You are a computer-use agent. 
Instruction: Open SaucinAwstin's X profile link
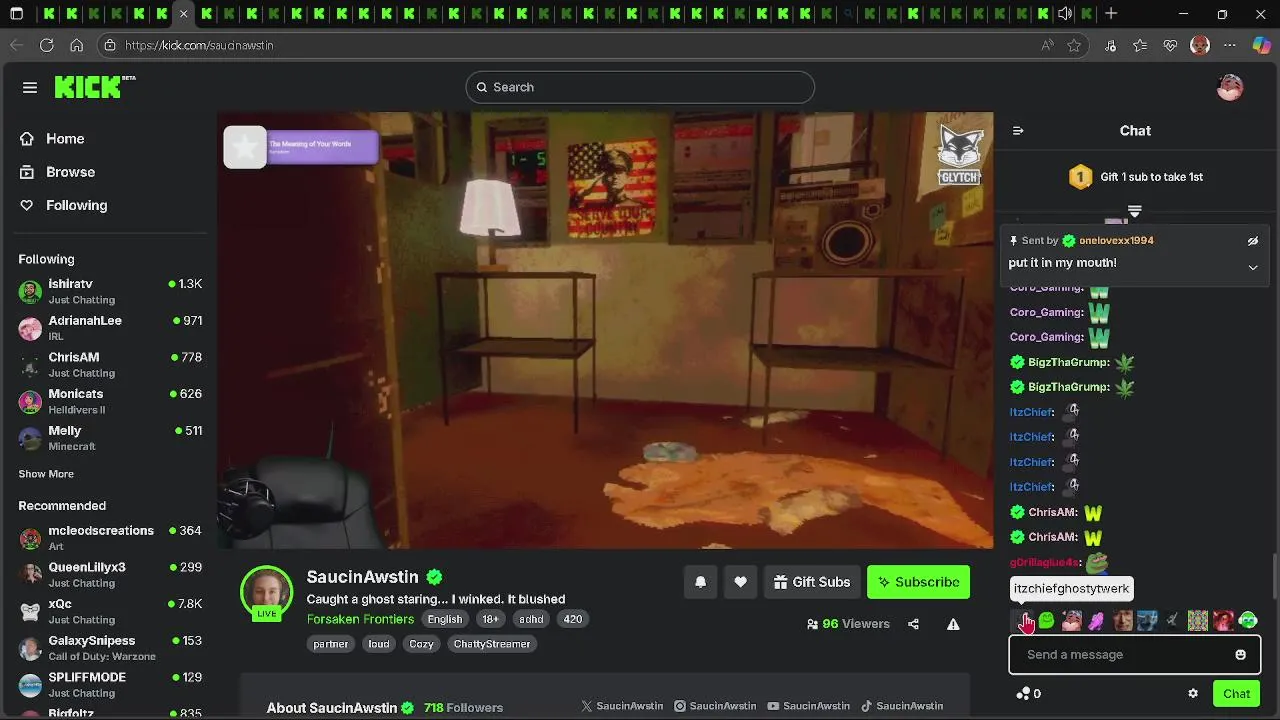click(x=622, y=706)
